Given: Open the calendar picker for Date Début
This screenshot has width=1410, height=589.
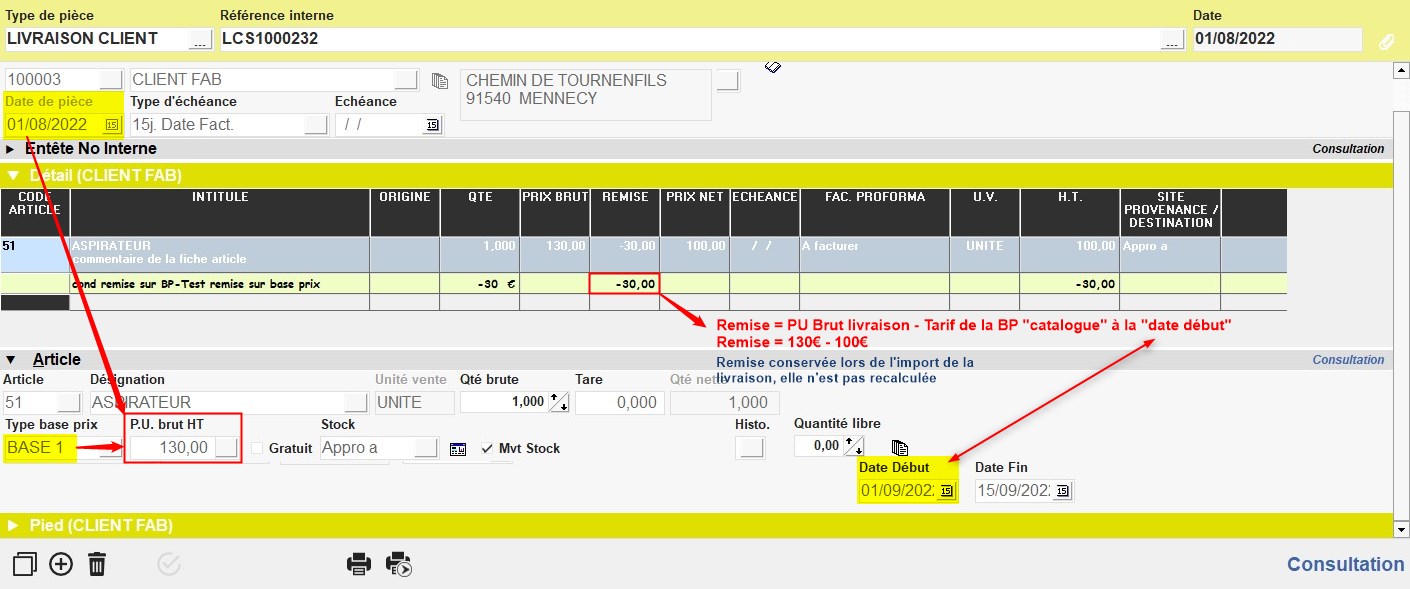Looking at the screenshot, I should point(945,491).
